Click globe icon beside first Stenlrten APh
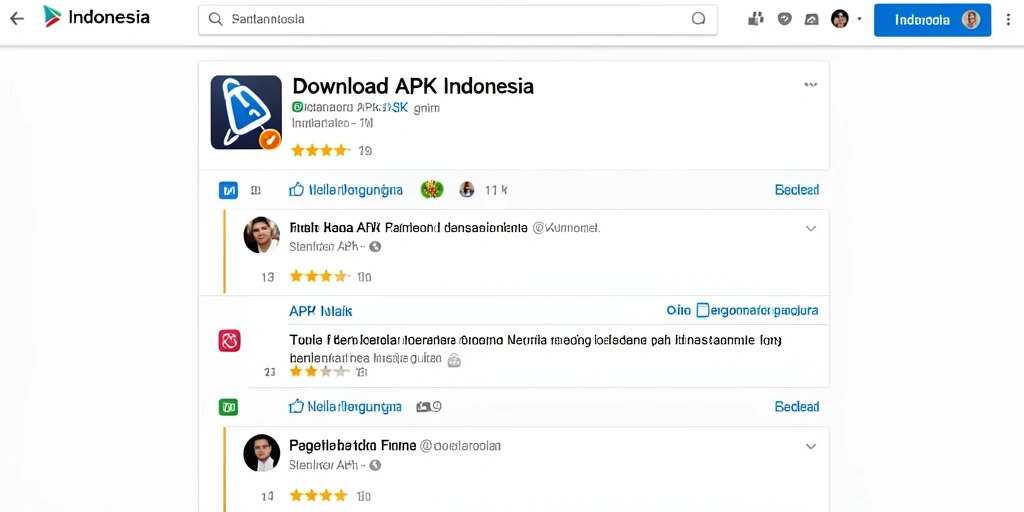Viewport: 1024px width, 512px height. (375, 247)
